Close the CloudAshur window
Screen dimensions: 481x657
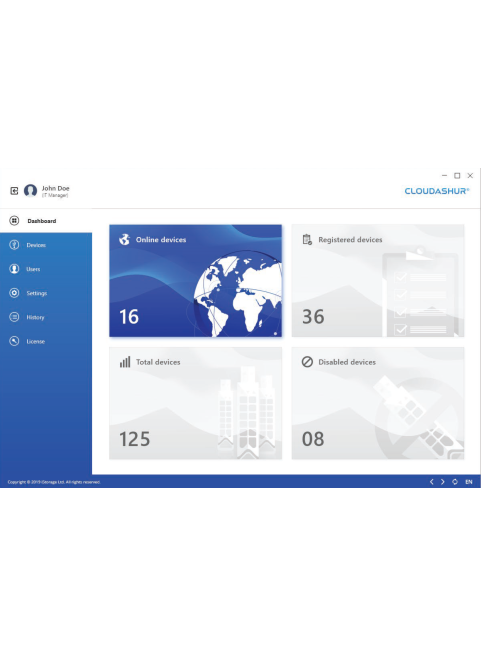coord(470,176)
